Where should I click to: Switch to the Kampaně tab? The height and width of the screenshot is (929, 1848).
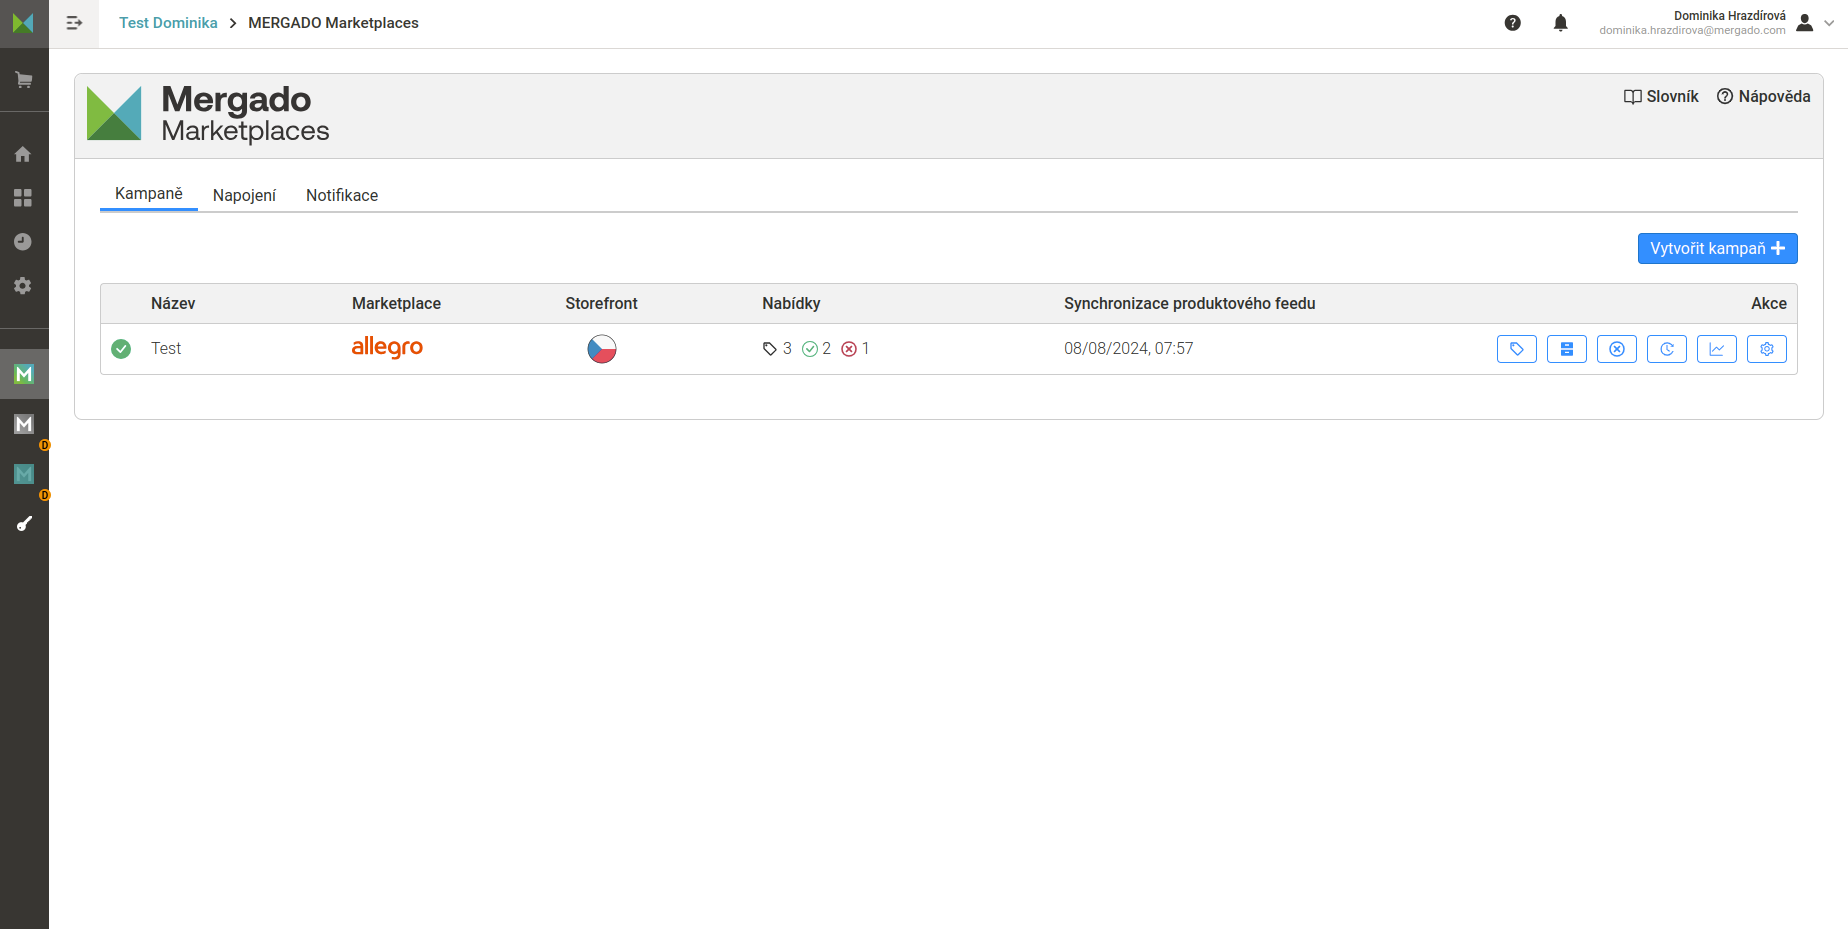149,194
